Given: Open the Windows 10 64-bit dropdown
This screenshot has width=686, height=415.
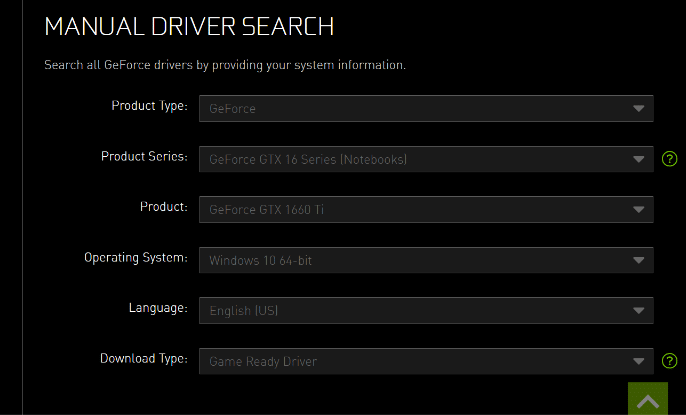Looking at the screenshot, I should tap(426, 260).
